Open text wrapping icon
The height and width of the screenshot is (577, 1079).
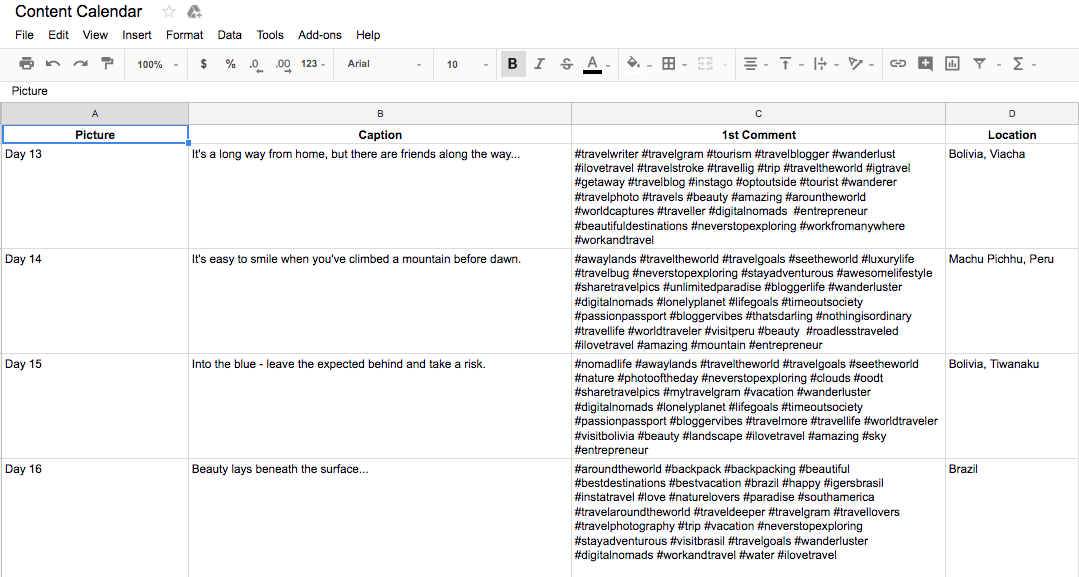[x=820, y=64]
